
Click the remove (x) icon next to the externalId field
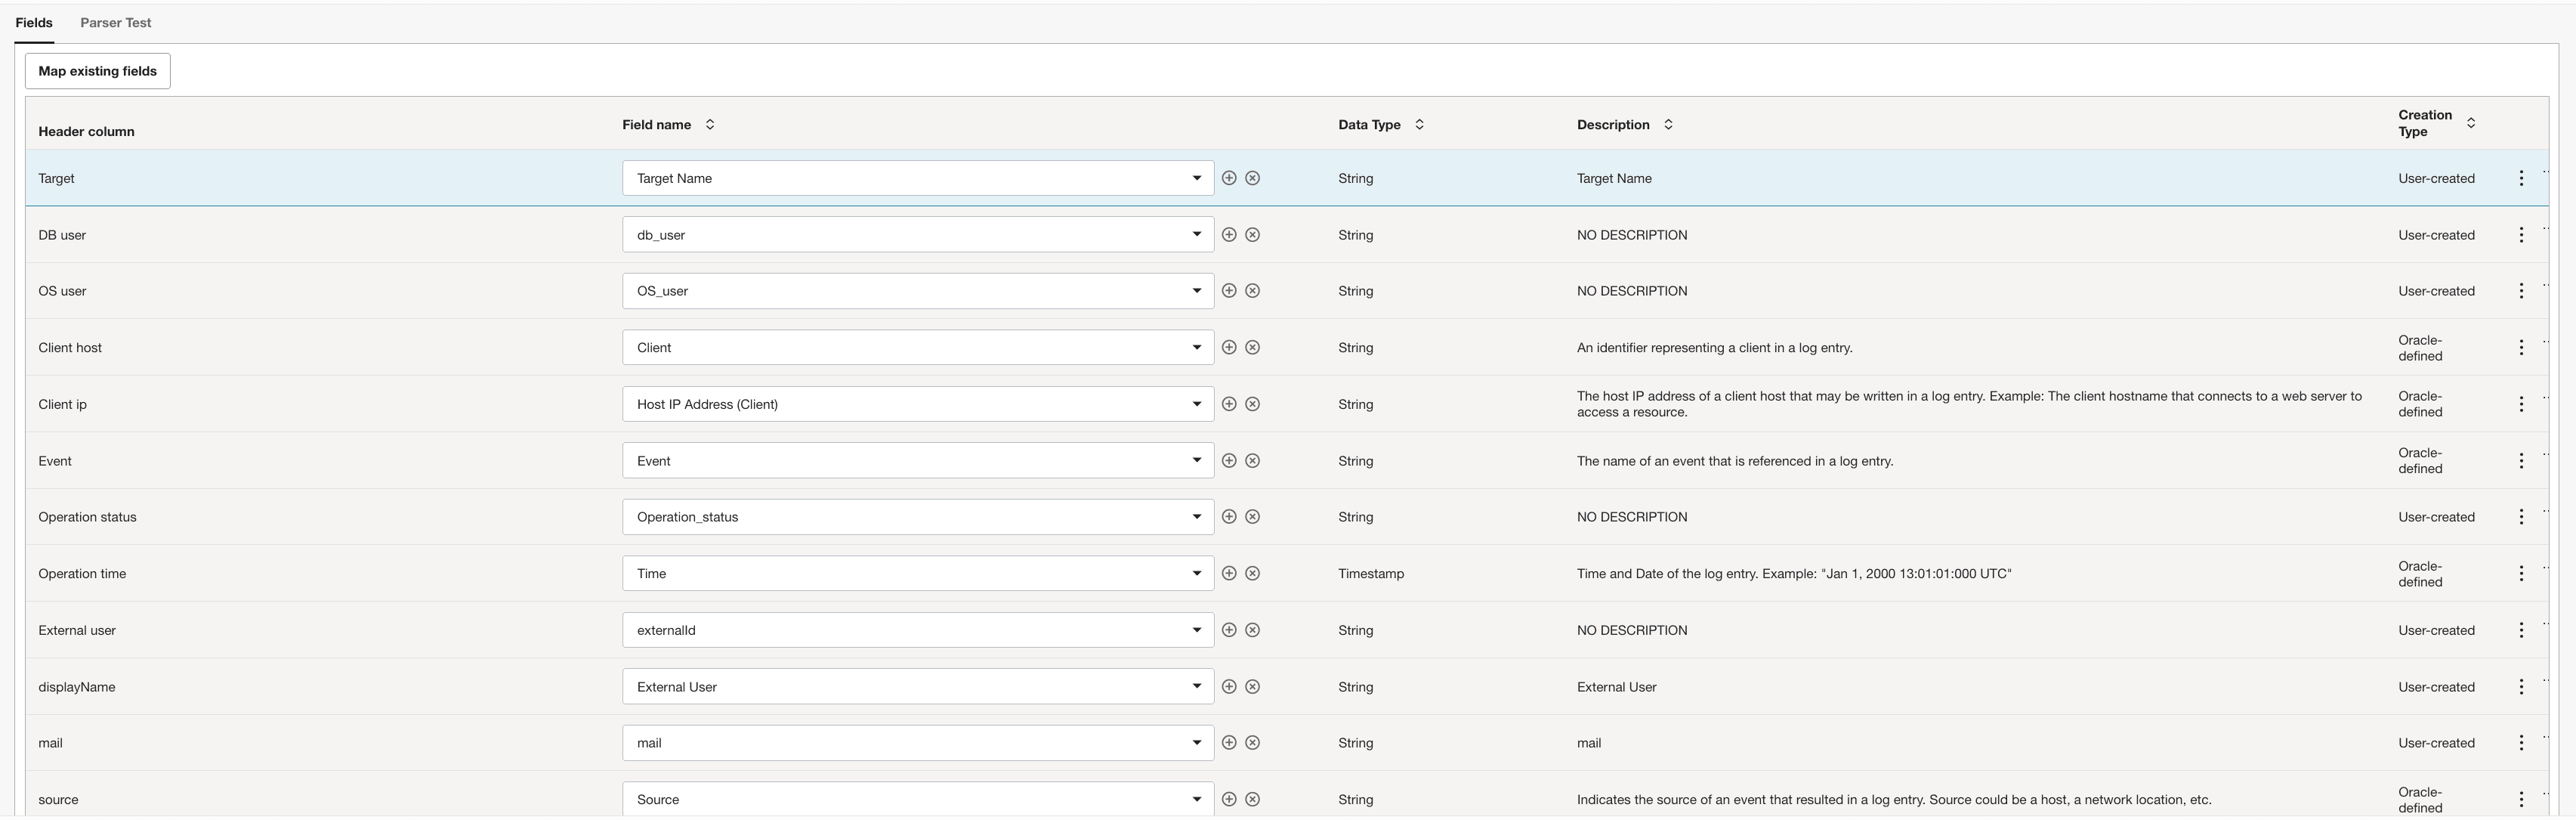(1252, 630)
